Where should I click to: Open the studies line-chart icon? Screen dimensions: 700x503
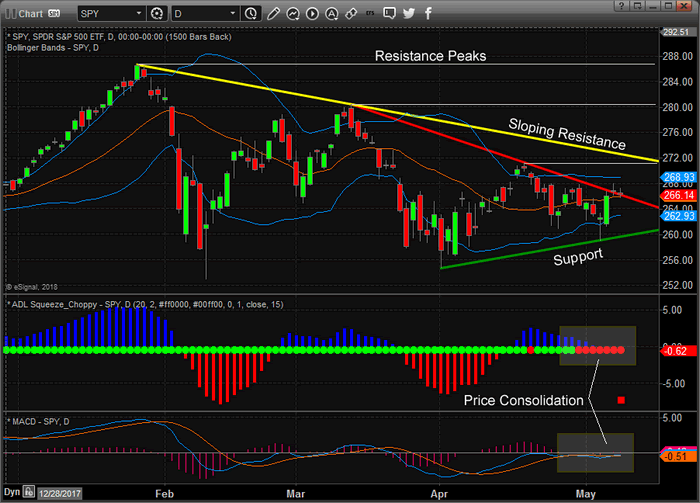[x=293, y=14]
